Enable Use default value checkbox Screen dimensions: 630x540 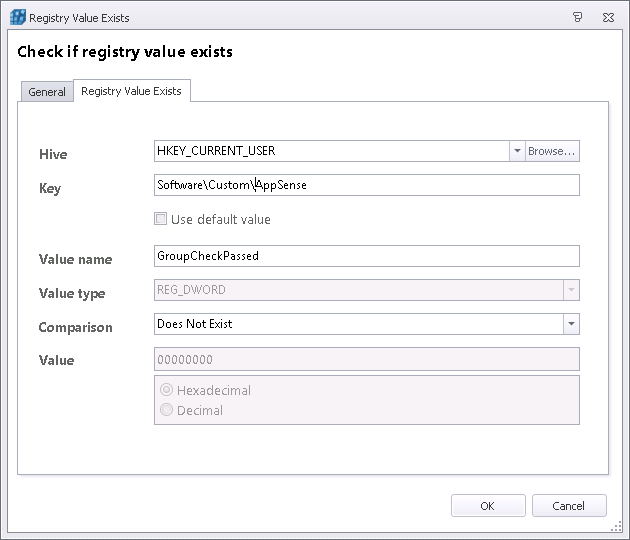click(x=160, y=219)
